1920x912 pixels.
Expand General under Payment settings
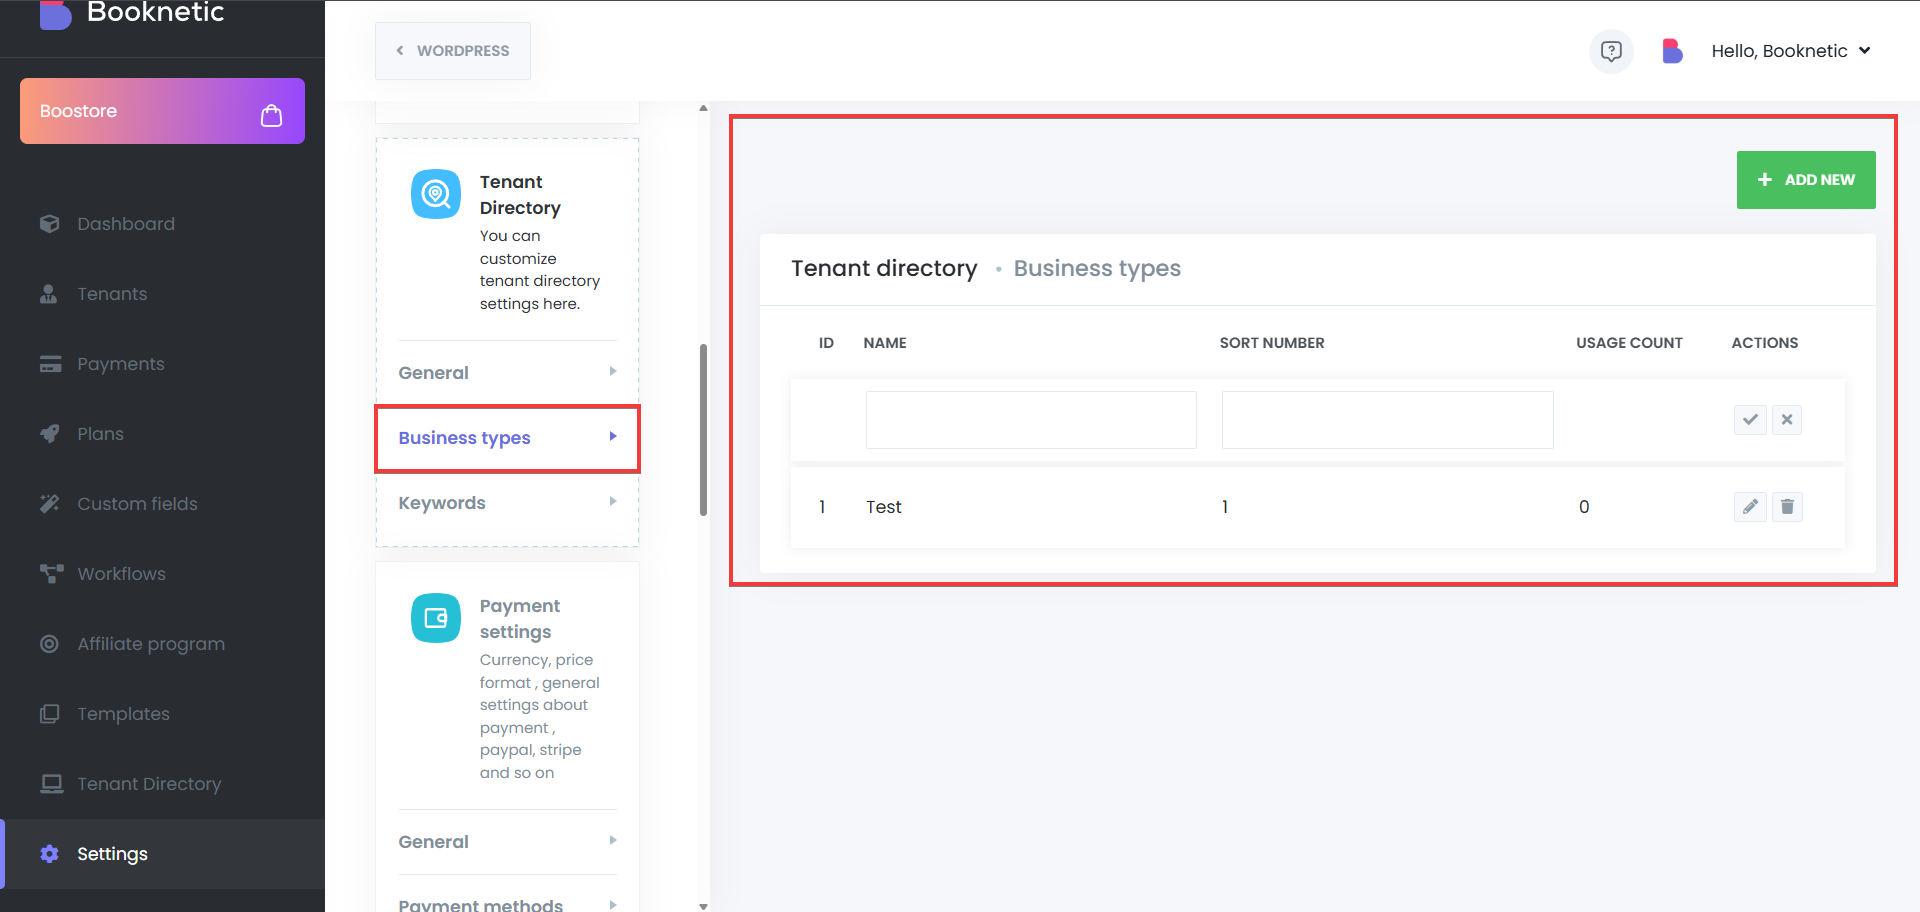coord(613,841)
